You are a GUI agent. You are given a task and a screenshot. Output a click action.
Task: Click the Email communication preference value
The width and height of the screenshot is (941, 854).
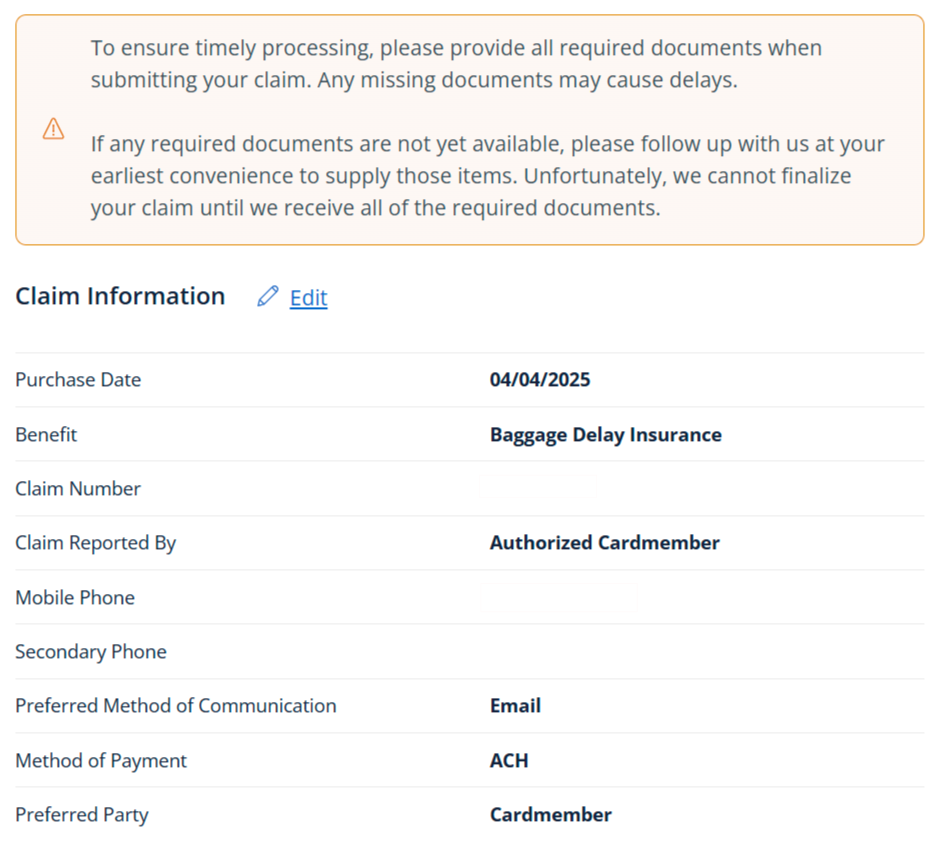(515, 706)
